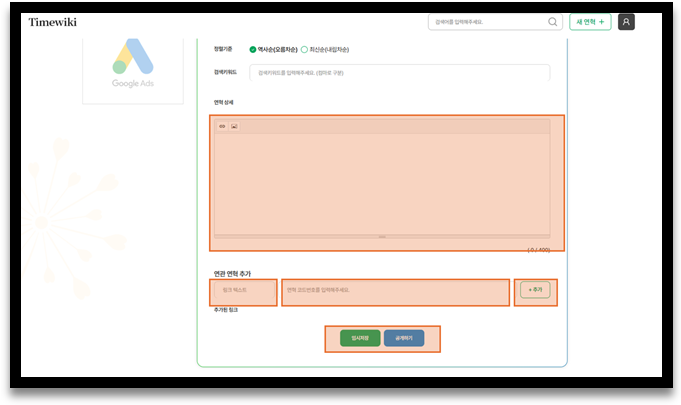
Task: Click the Timewiki logo
Action: pyautogui.click(x=52, y=22)
